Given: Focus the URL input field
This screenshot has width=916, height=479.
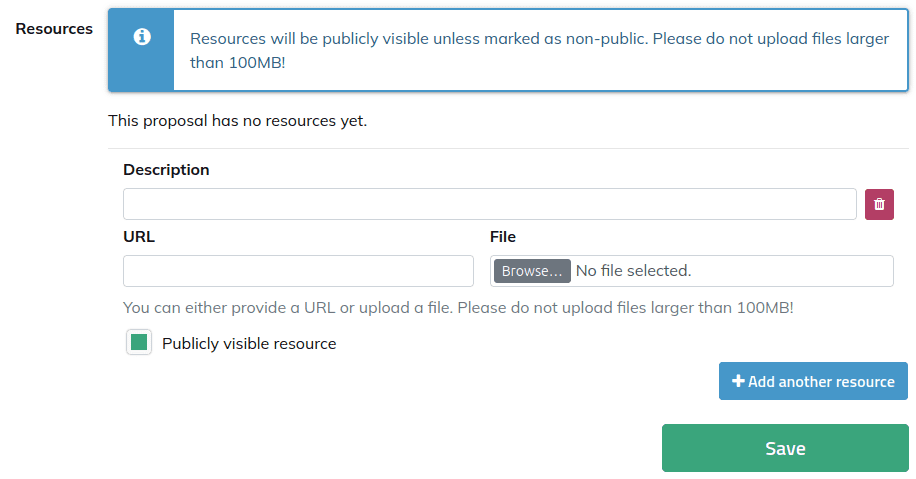Looking at the screenshot, I should pyautogui.click(x=298, y=271).
